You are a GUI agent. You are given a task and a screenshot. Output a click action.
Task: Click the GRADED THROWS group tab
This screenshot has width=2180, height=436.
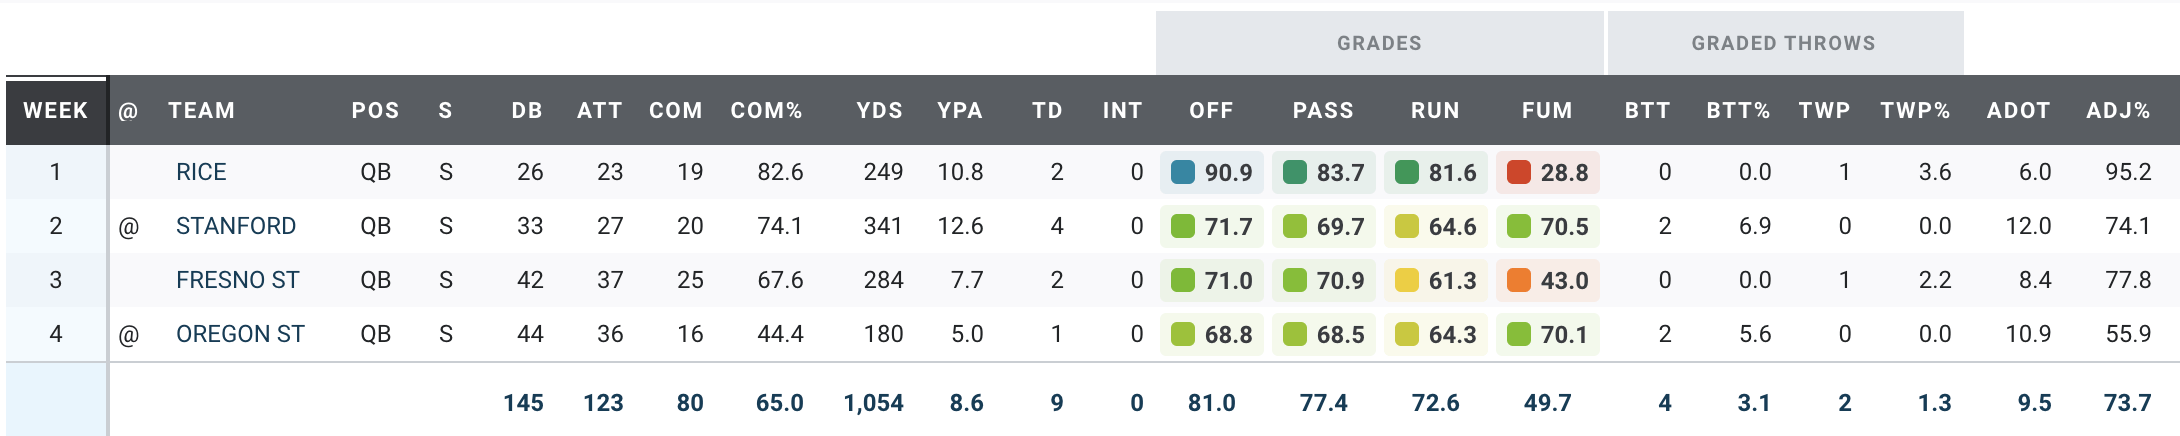point(1783,43)
